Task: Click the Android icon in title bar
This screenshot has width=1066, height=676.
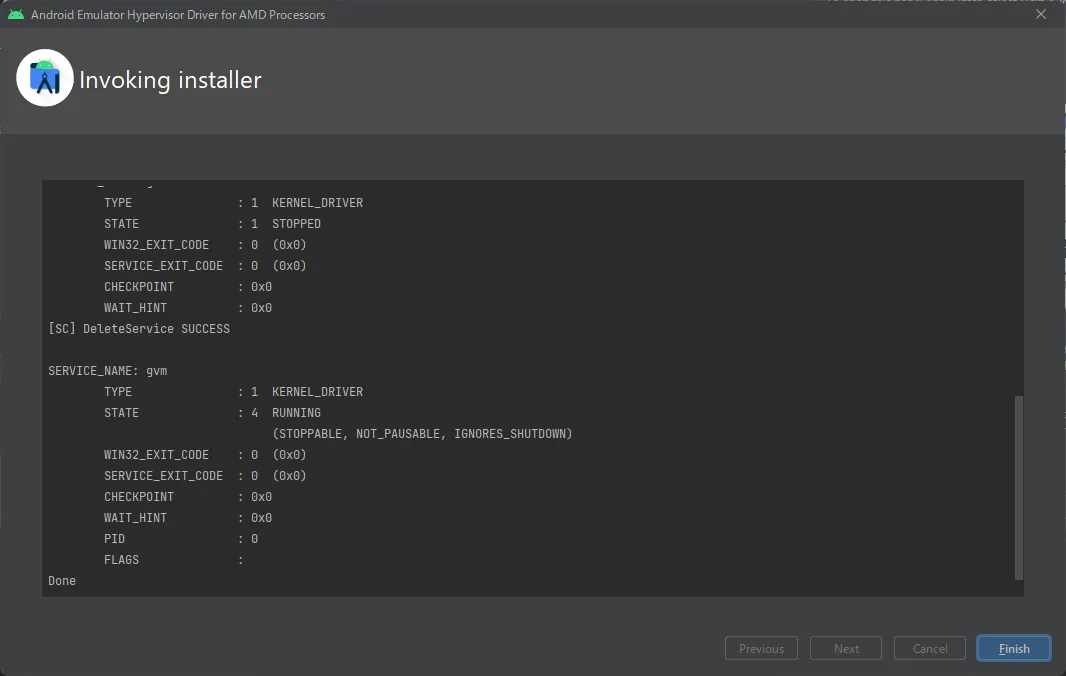Action: coord(16,15)
